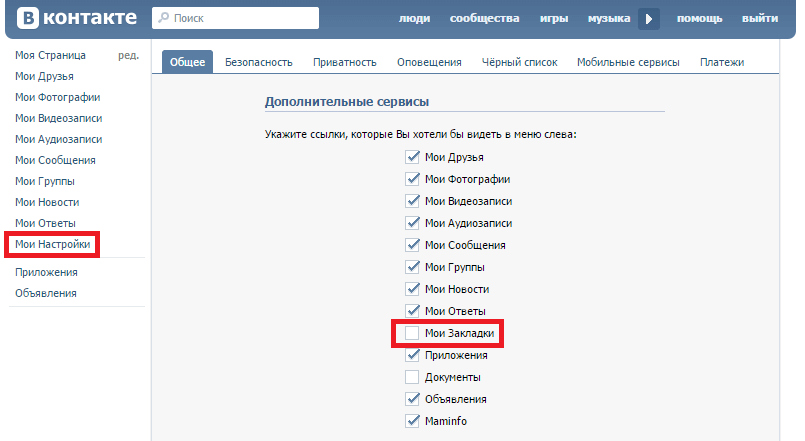Select the Мобильные сервисы tab
The height and width of the screenshot is (441, 805).
pyautogui.click(x=628, y=62)
